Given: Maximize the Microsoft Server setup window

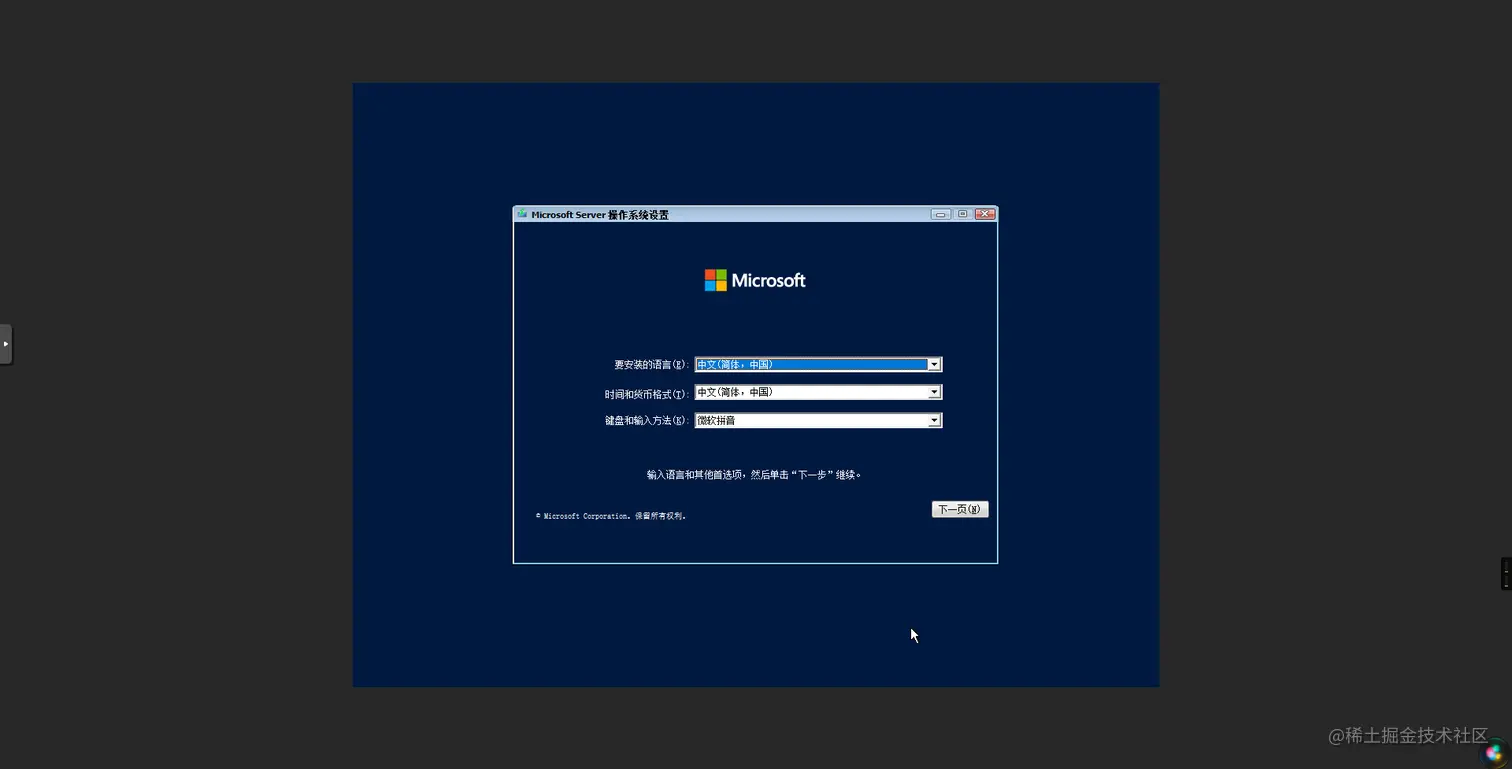Looking at the screenshot, I should pyautogui.click(x=962, y=214).
